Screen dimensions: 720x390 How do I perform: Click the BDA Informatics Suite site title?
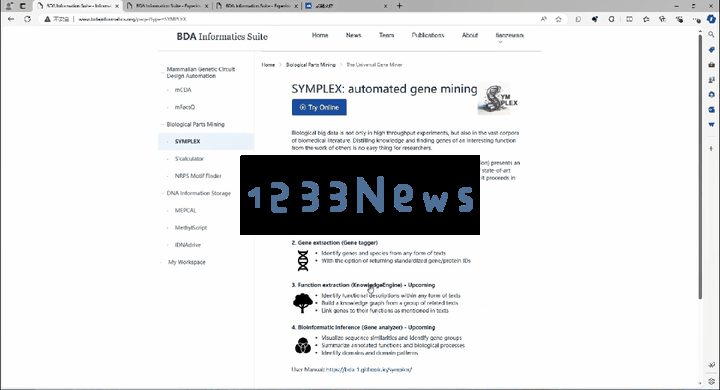pos(222,37)
